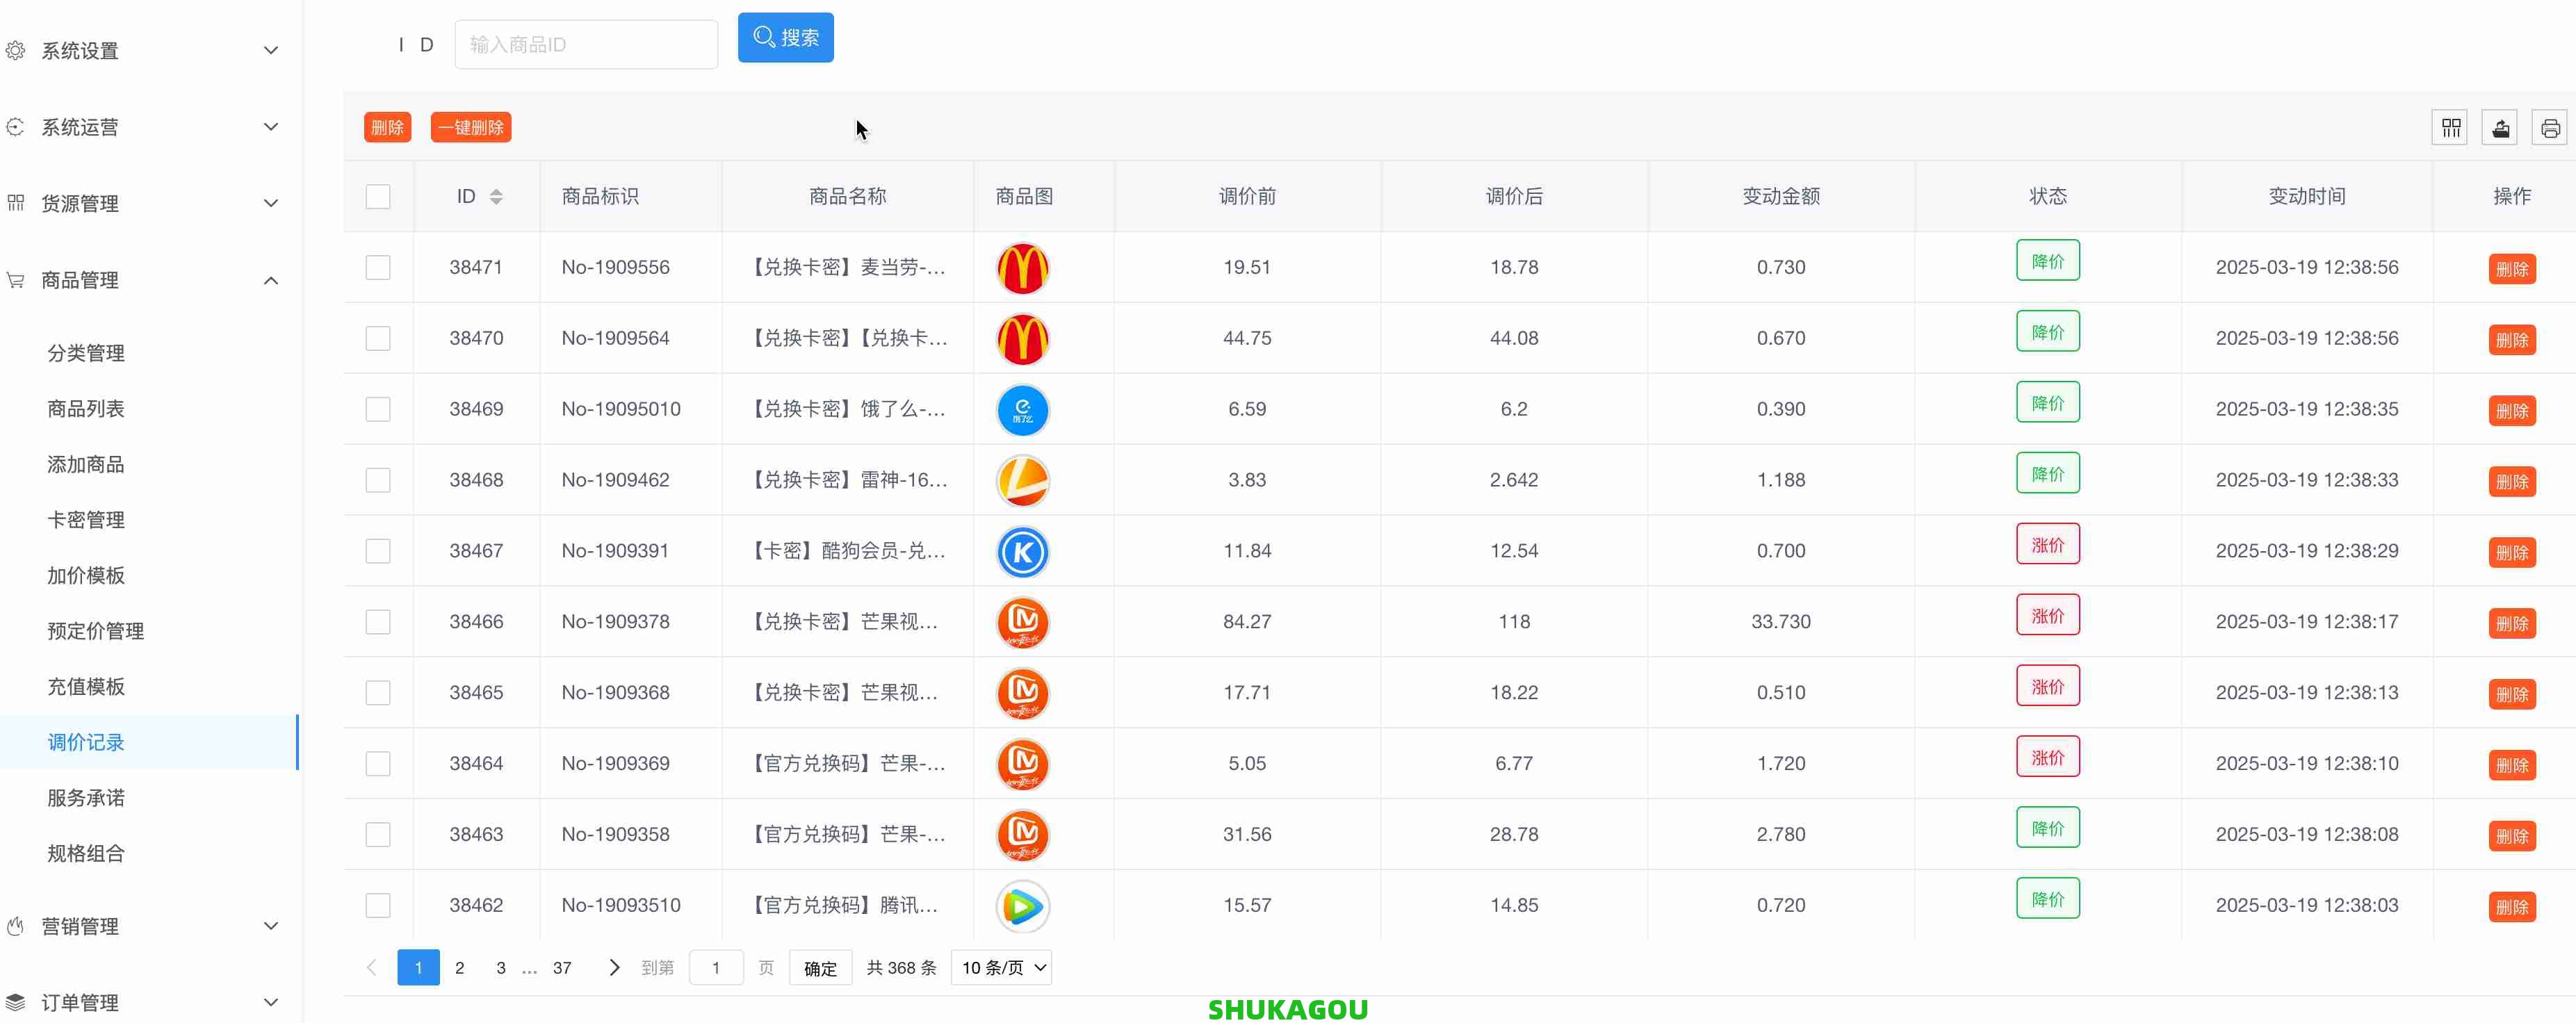Screen dimensions: 2576x1023
Task: Click Tencent Video logo in row 38462
Action: 1022,906
